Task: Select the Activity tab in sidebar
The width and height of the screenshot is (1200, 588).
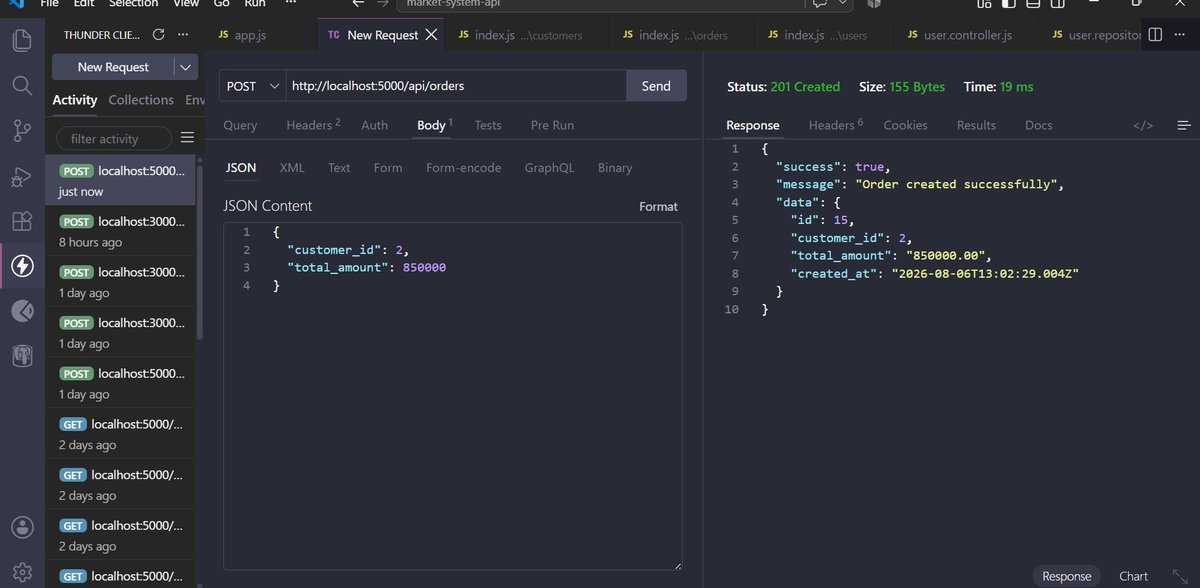Action: [75, 100]
